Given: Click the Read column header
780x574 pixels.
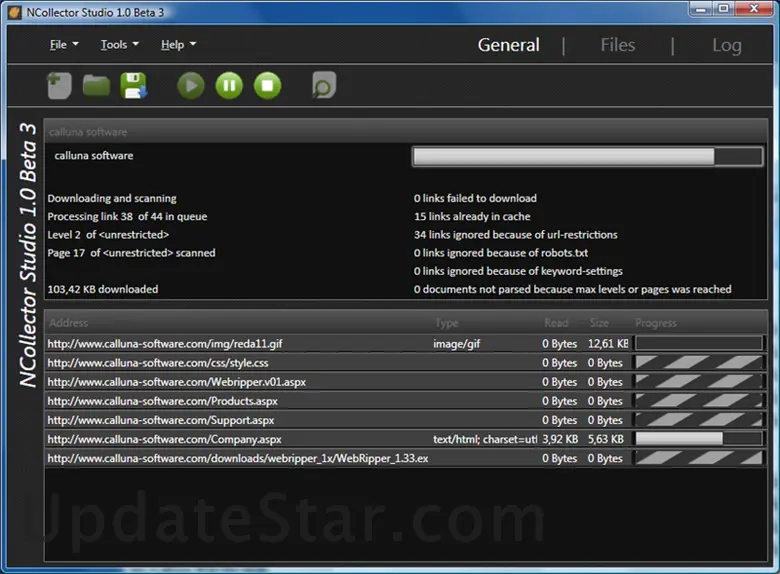Looking at the screenshot, I should (x=556, y=323).
